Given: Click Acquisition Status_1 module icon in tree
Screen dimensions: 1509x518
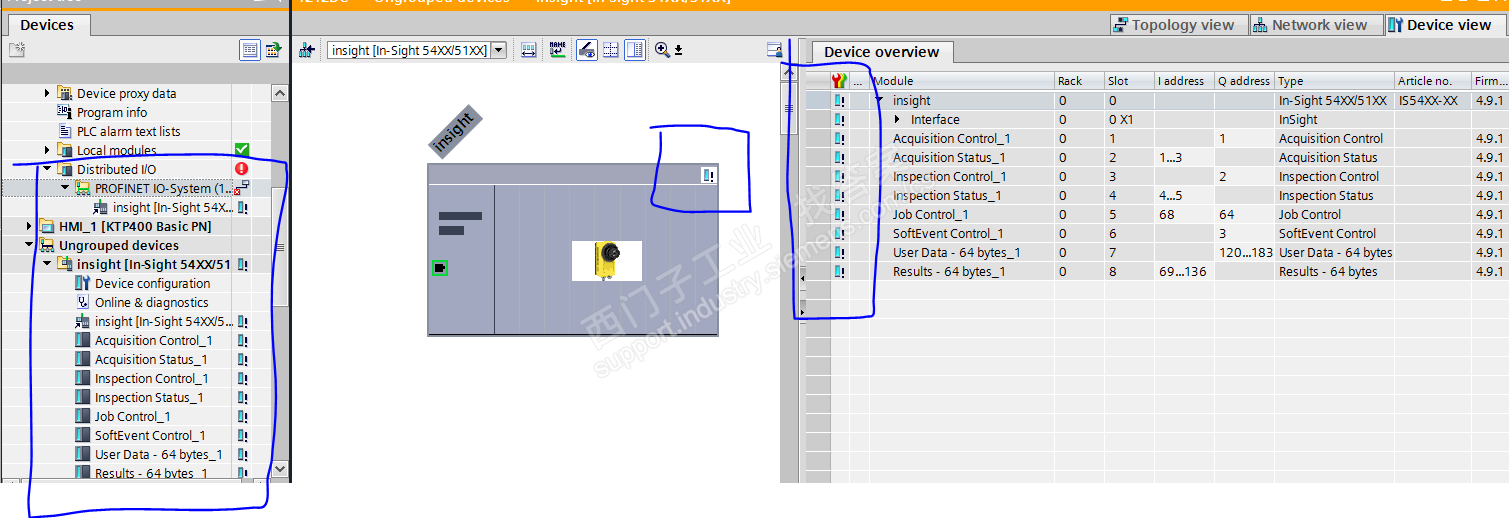Looking at the screenshot, I should click(x=83, y=359).
